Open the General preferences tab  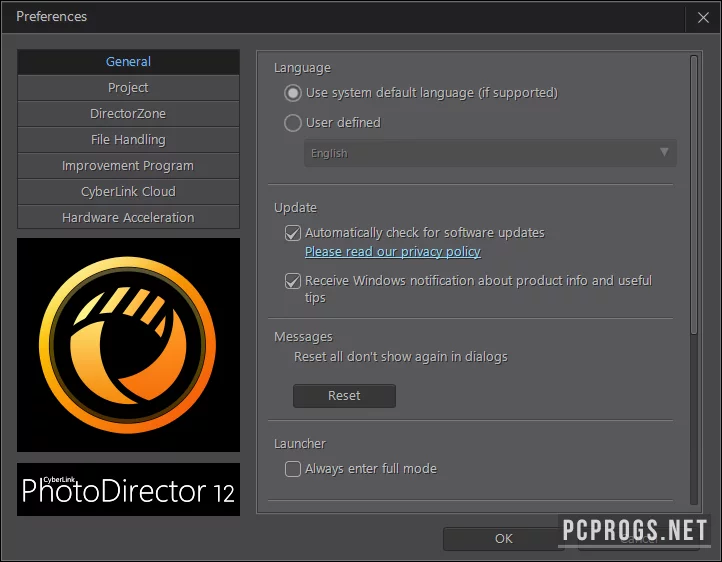point(128,62)
